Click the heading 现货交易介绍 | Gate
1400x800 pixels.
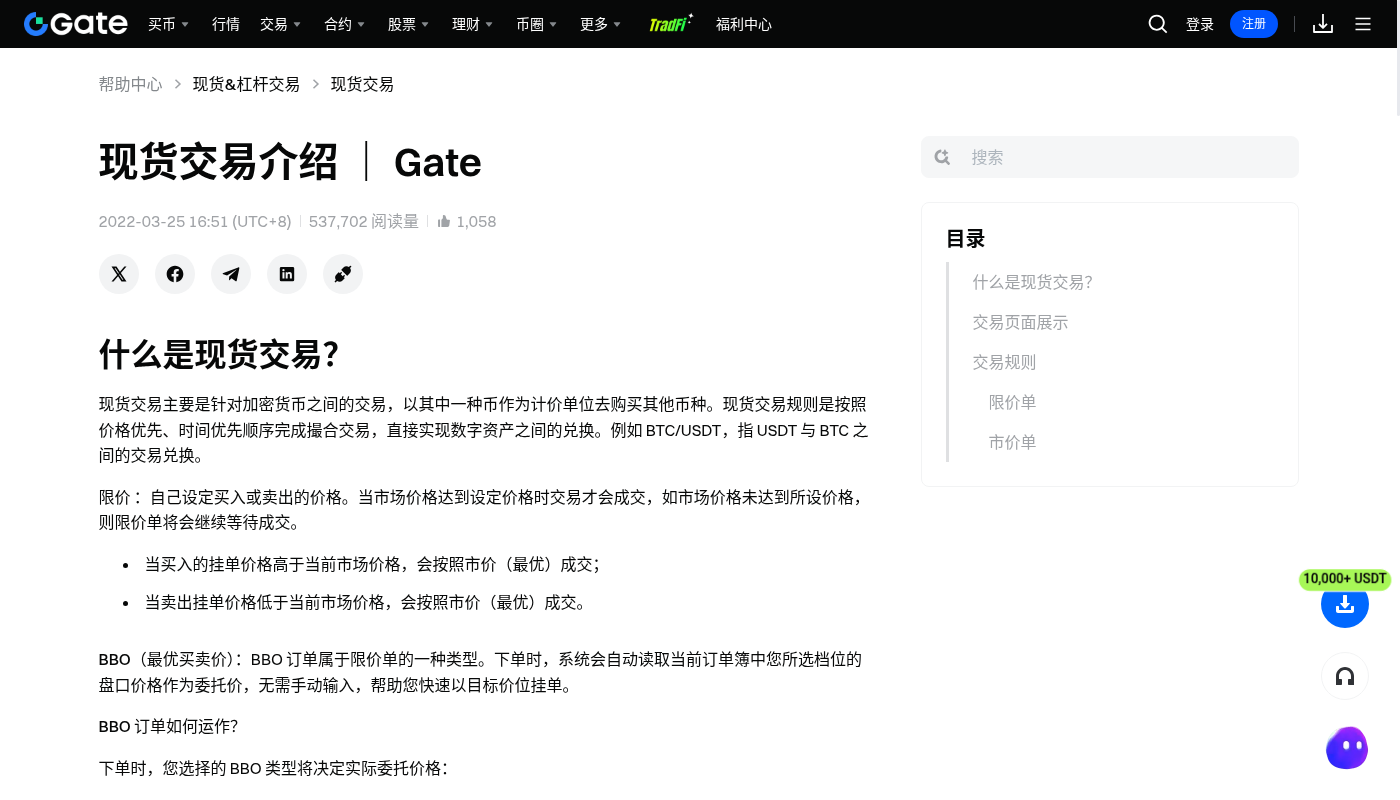290,161
